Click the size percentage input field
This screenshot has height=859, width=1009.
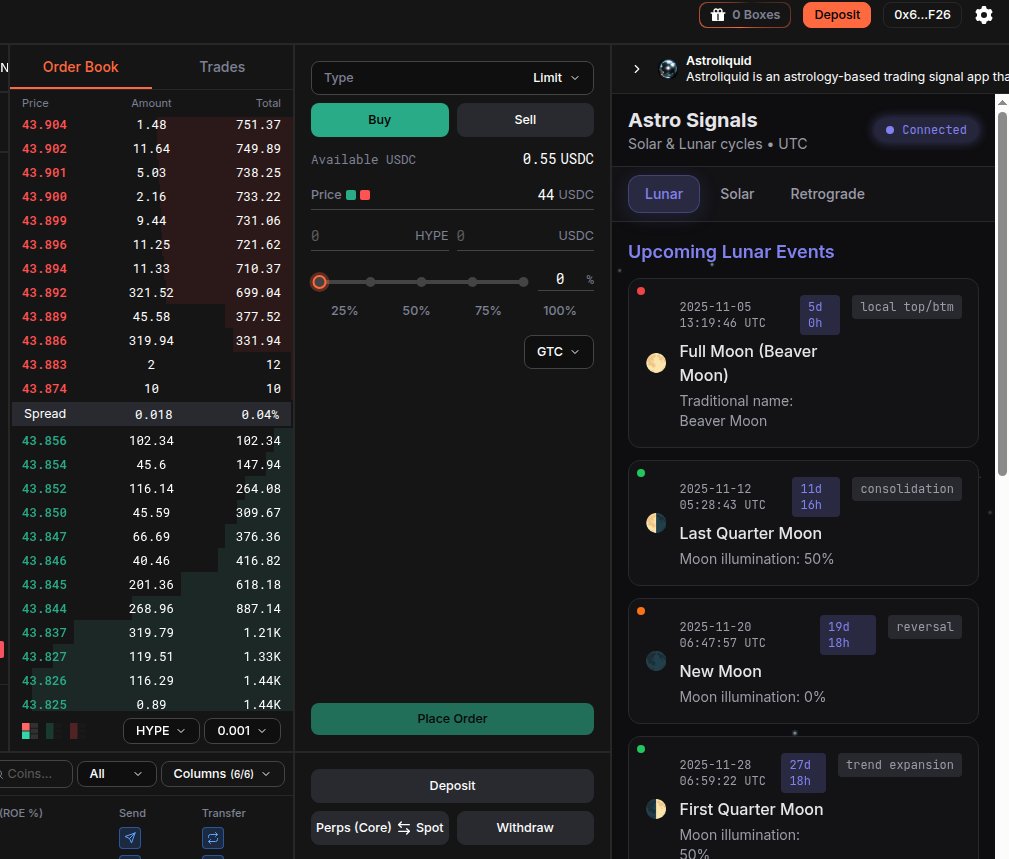coord(566,279)
